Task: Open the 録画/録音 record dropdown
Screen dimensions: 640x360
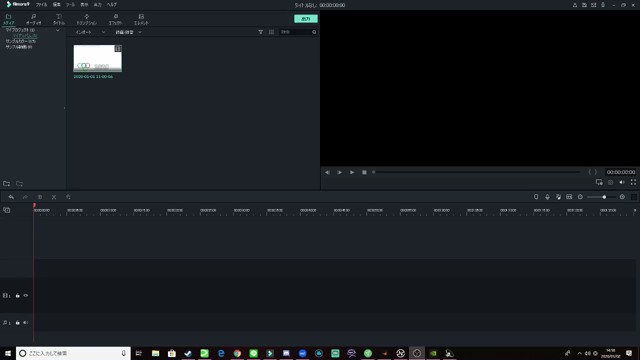Action: pyautogui.click(x=128, y=32)
